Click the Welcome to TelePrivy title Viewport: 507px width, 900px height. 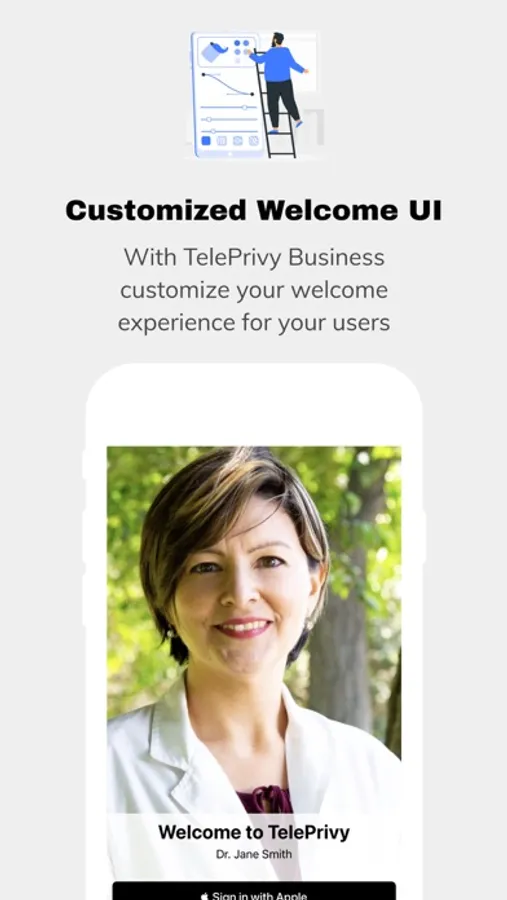pyautogui.click(x=254, y=832)
